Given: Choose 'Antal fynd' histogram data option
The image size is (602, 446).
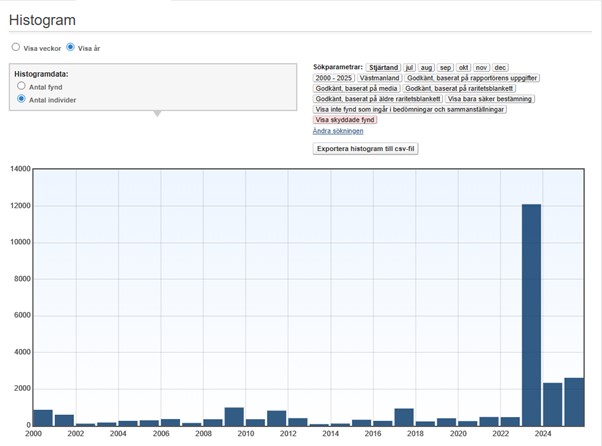Looking at the screenshot, I should click(x=21, y=87).
